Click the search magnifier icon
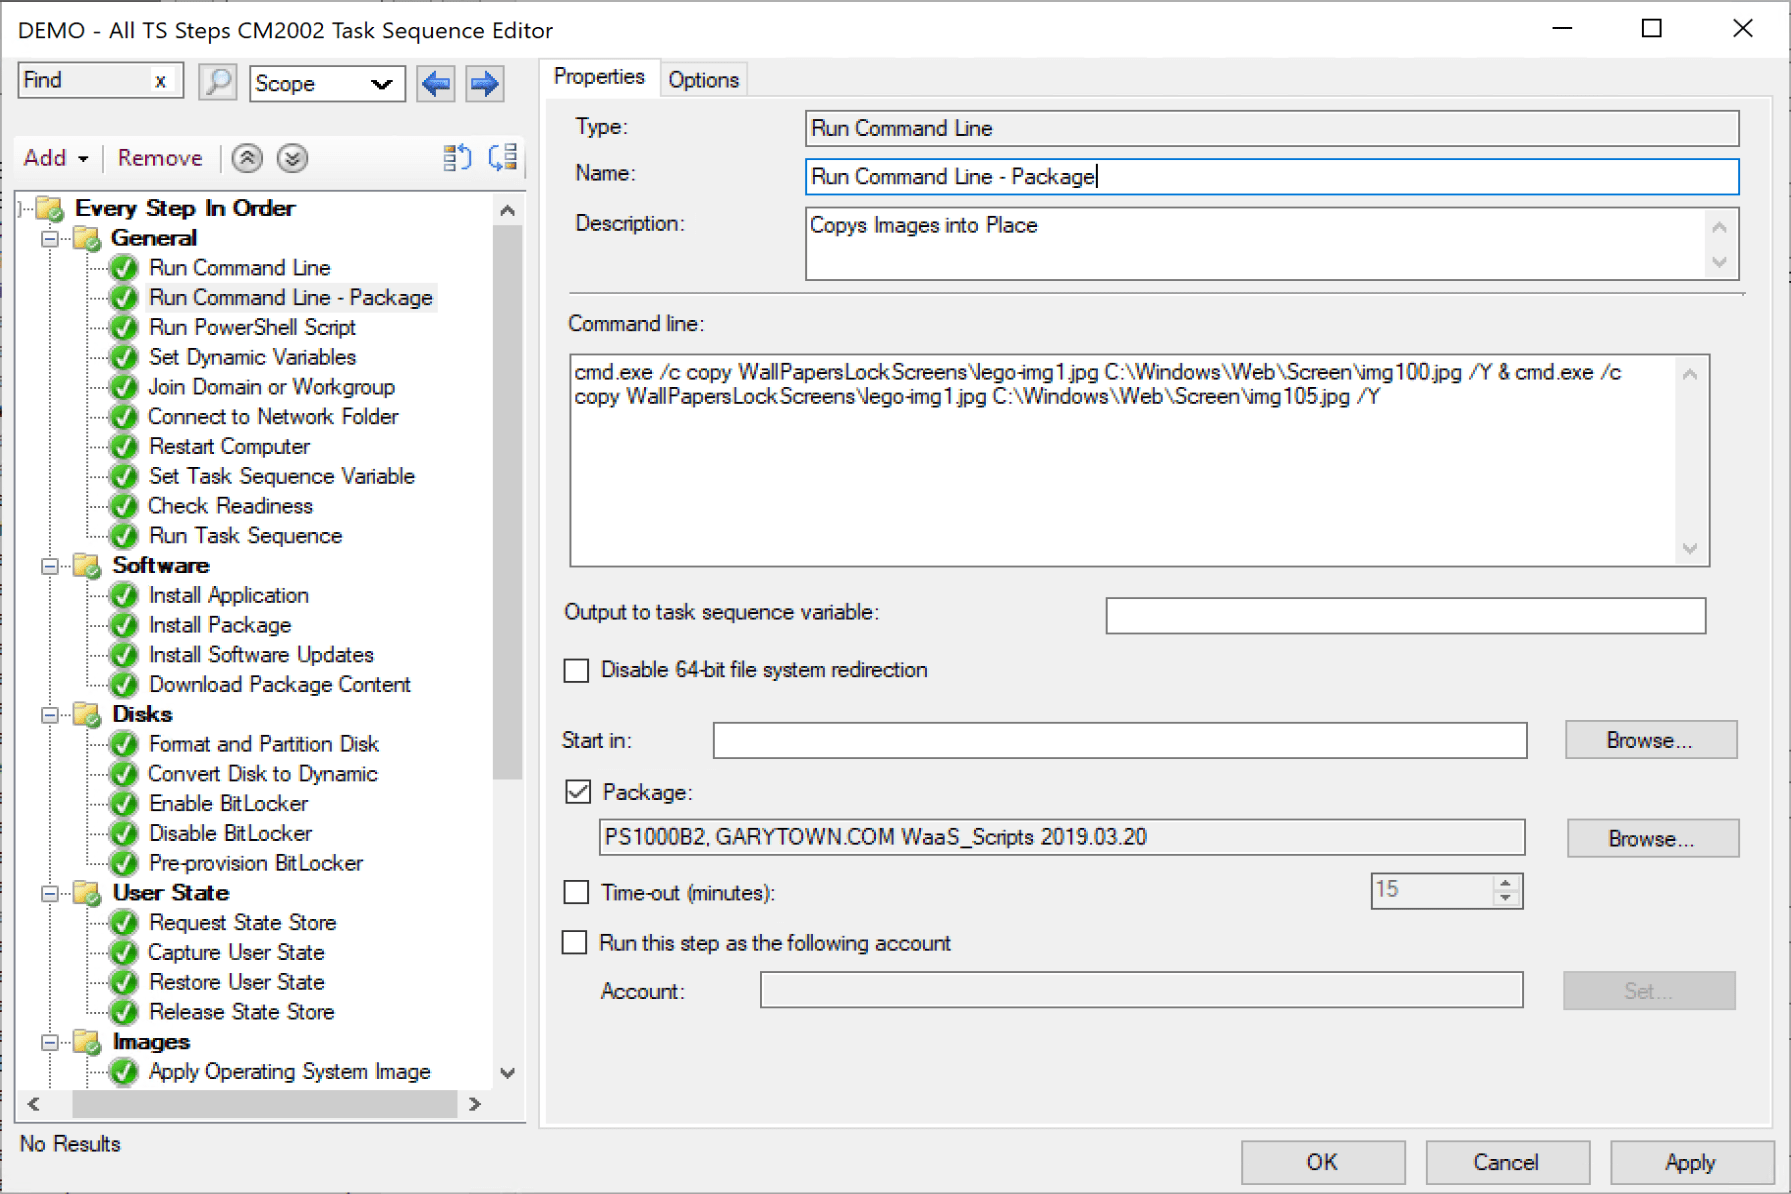The image size is (1791, 1194). coord(216,83)
